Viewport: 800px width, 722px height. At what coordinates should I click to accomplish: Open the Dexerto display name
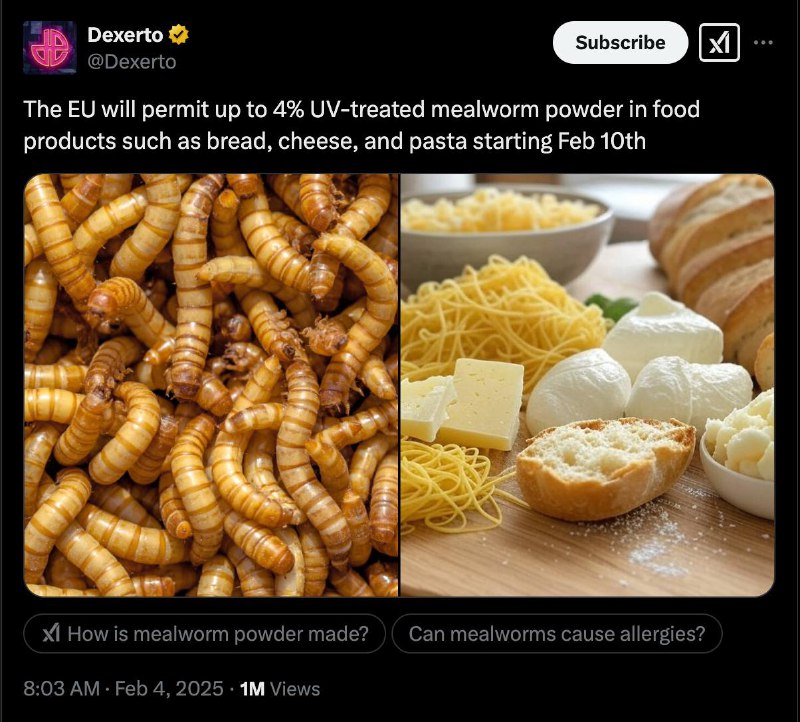point(125,35)
